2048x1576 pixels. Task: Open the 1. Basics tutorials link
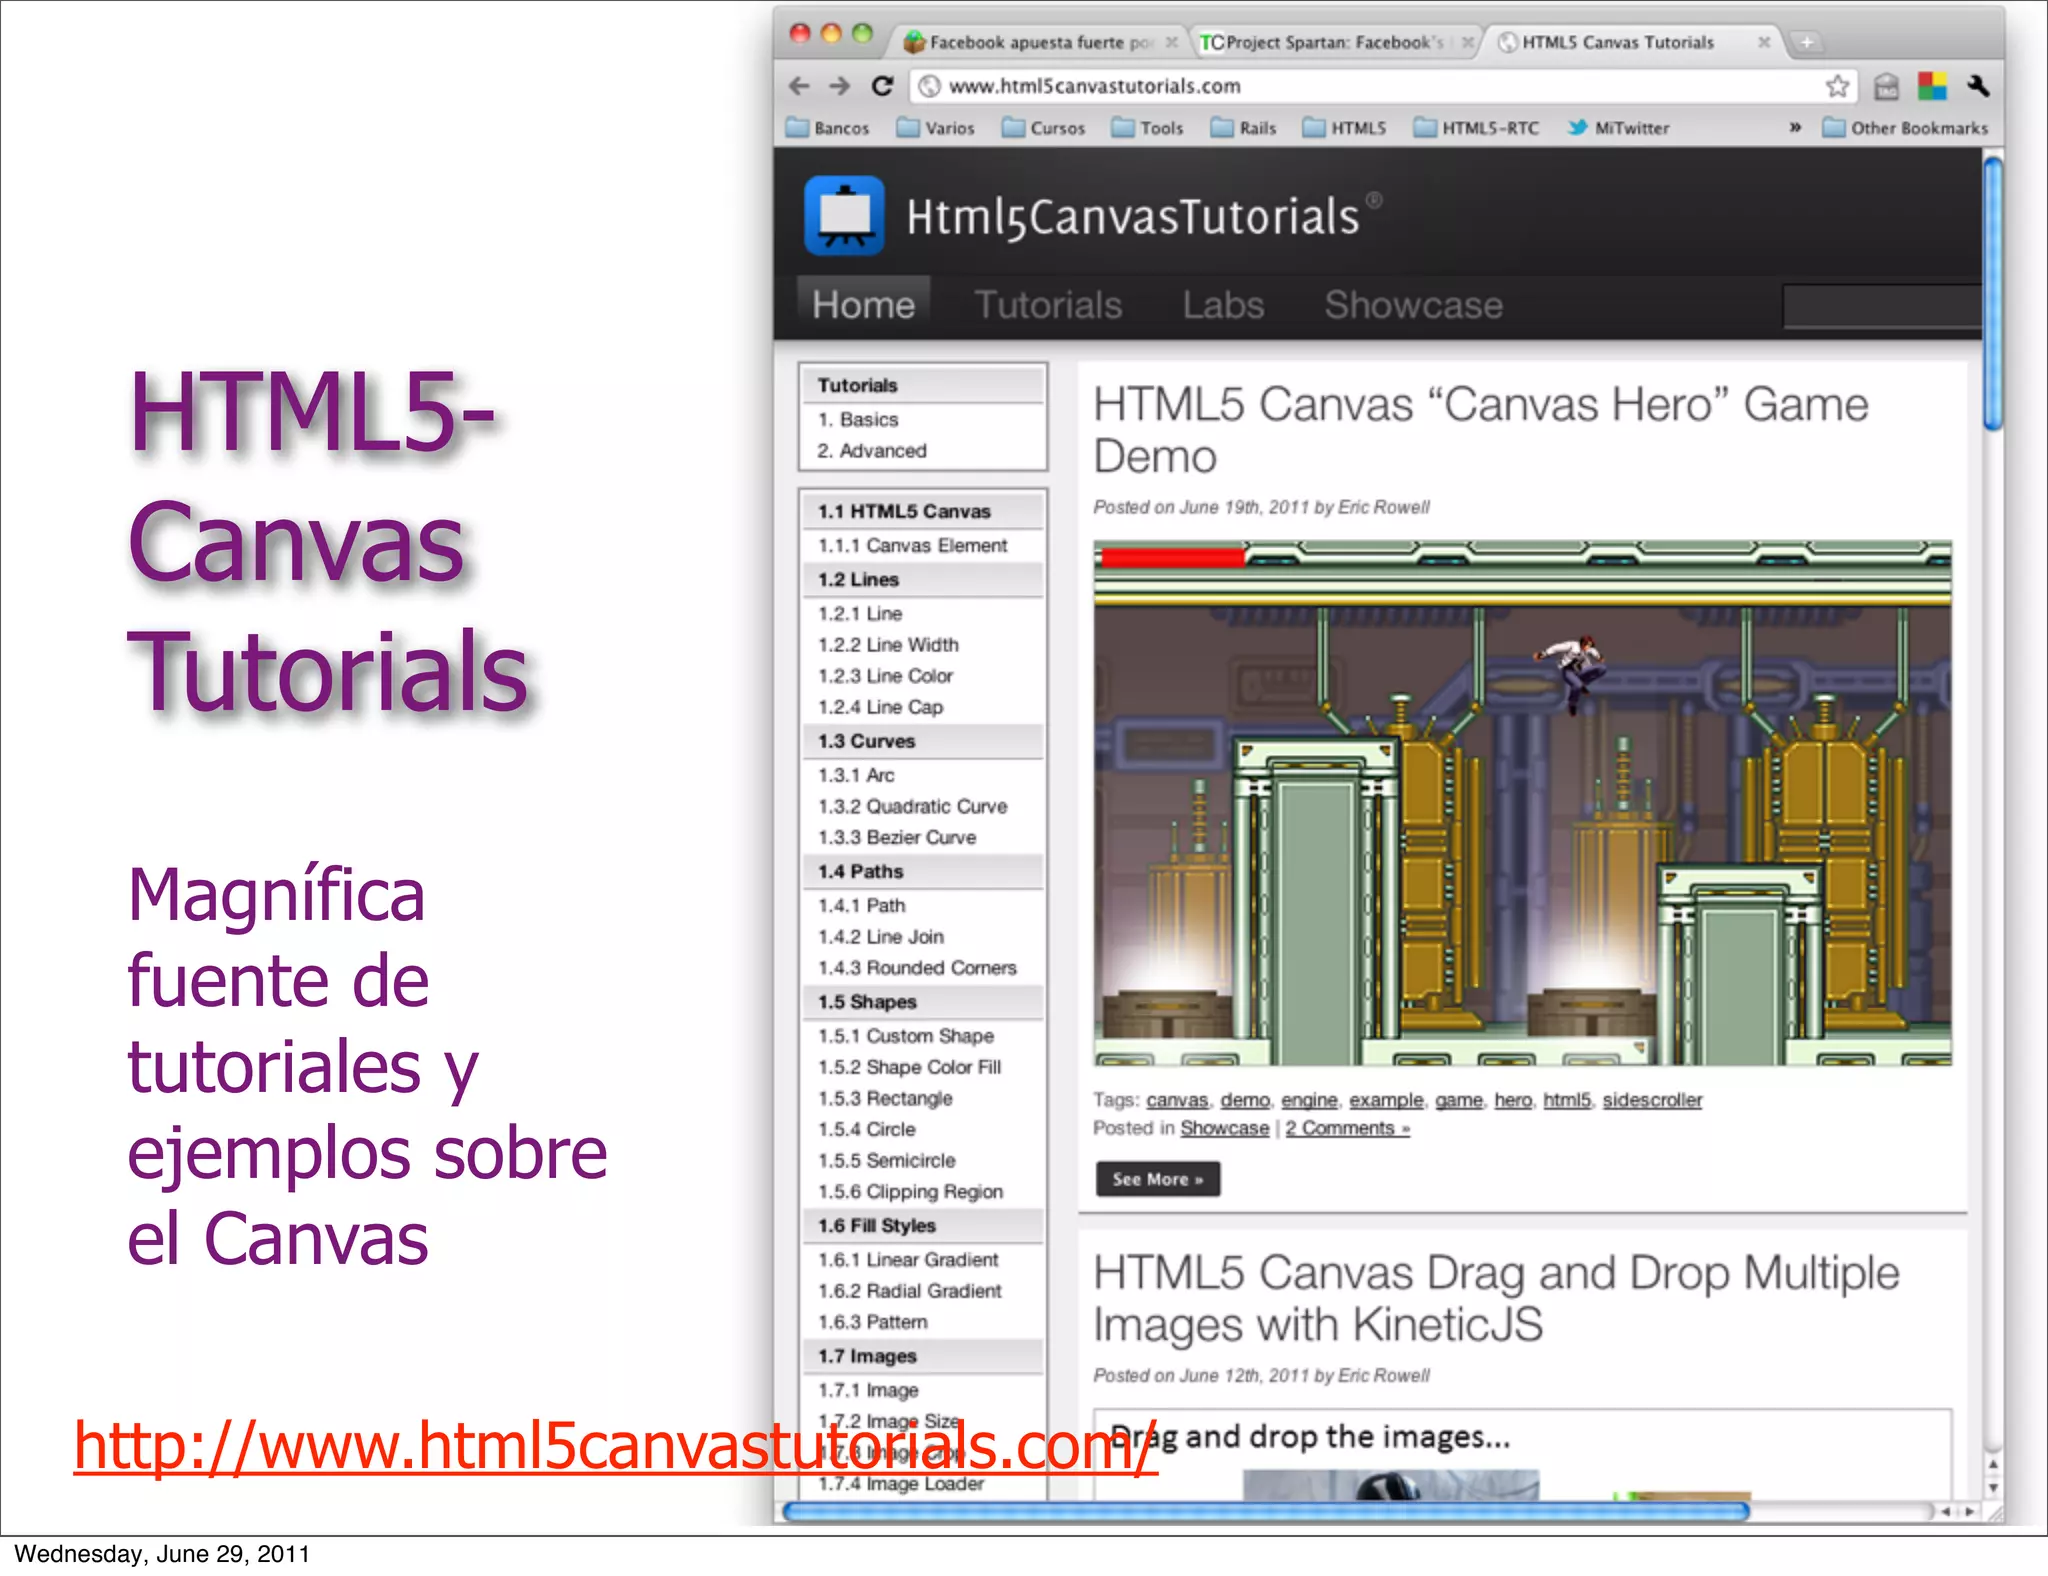858,420
